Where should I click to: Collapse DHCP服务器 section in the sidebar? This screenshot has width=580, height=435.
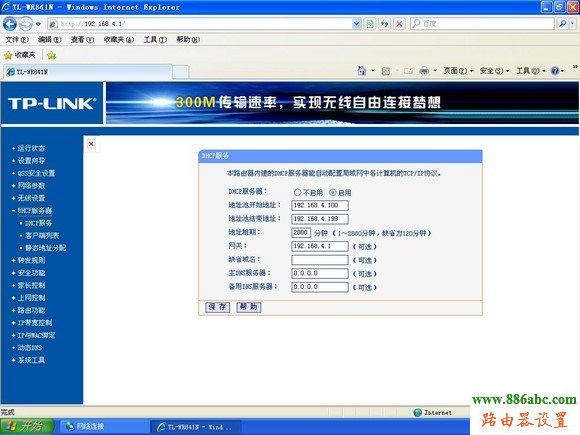35,210
